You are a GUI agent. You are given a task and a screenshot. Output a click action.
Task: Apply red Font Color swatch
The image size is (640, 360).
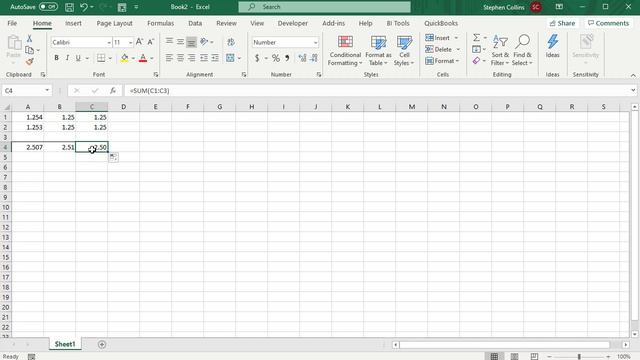pyautogui.click(x=143, y=58)
